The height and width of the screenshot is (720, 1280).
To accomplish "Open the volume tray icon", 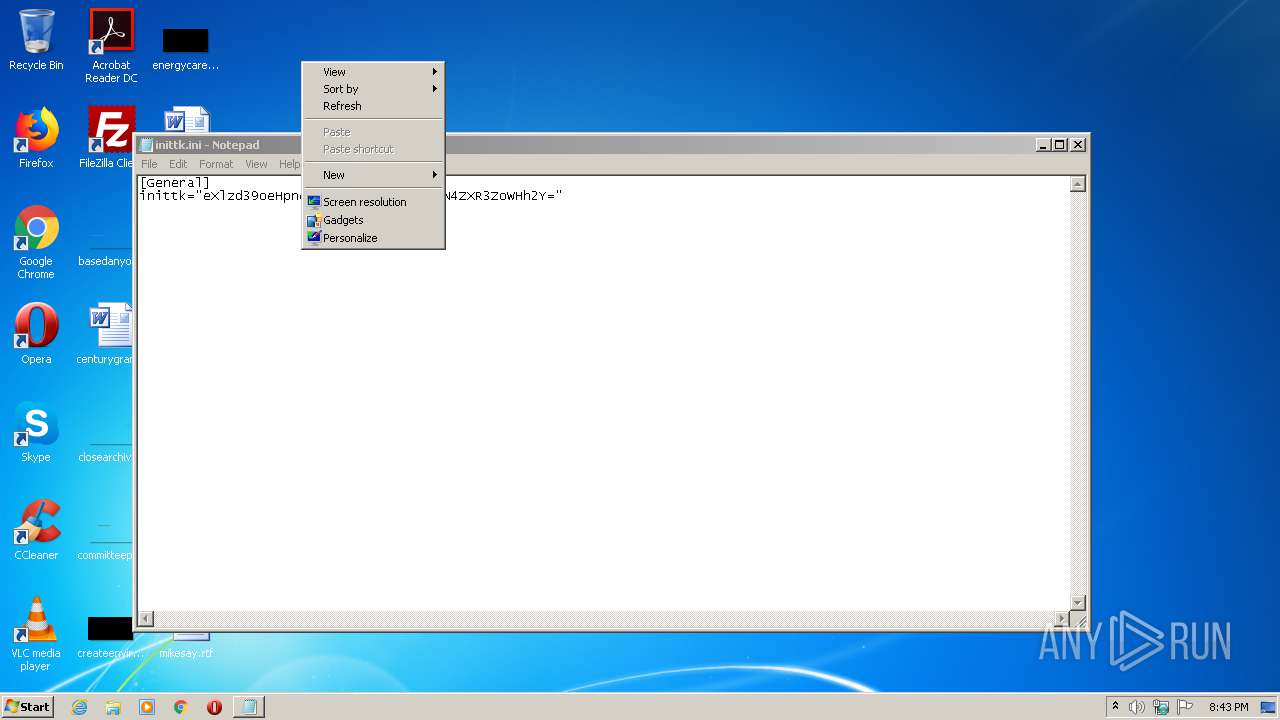I will pos(1137,707).
